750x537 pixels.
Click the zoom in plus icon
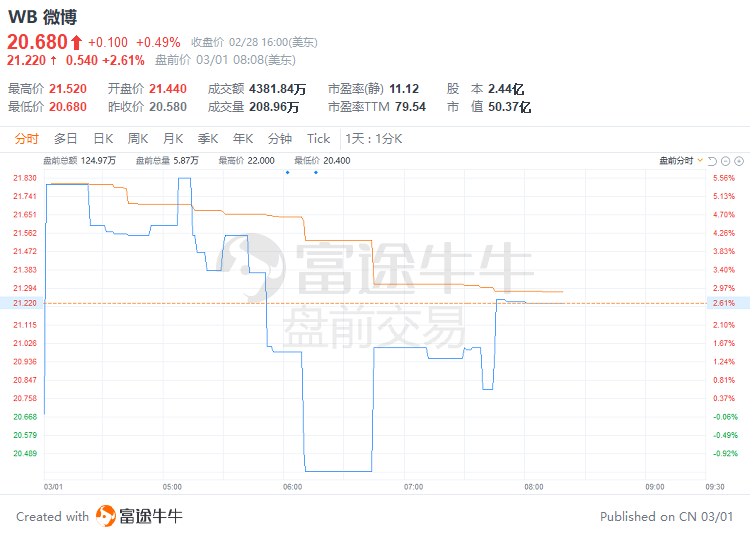point(739,161)
